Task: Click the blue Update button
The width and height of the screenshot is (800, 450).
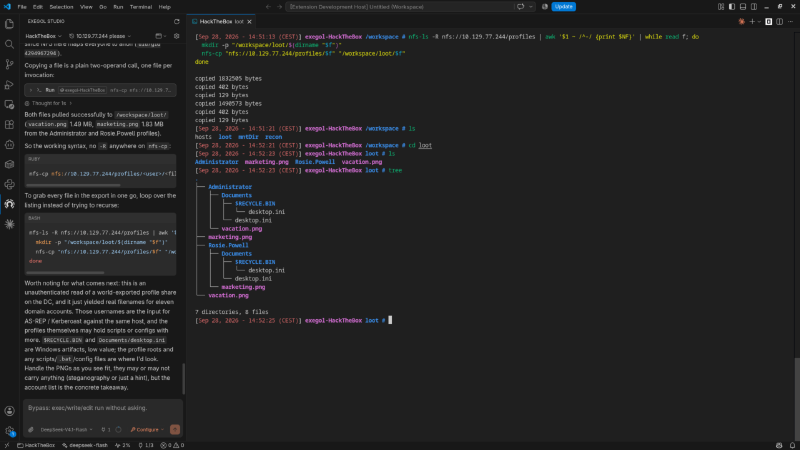Action: pos(564,7)
